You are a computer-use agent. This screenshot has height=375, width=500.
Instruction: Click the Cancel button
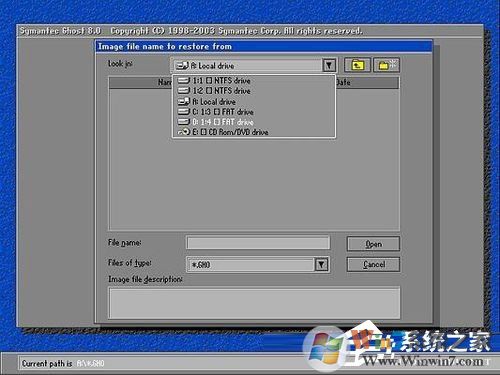(x=373, y=265)
